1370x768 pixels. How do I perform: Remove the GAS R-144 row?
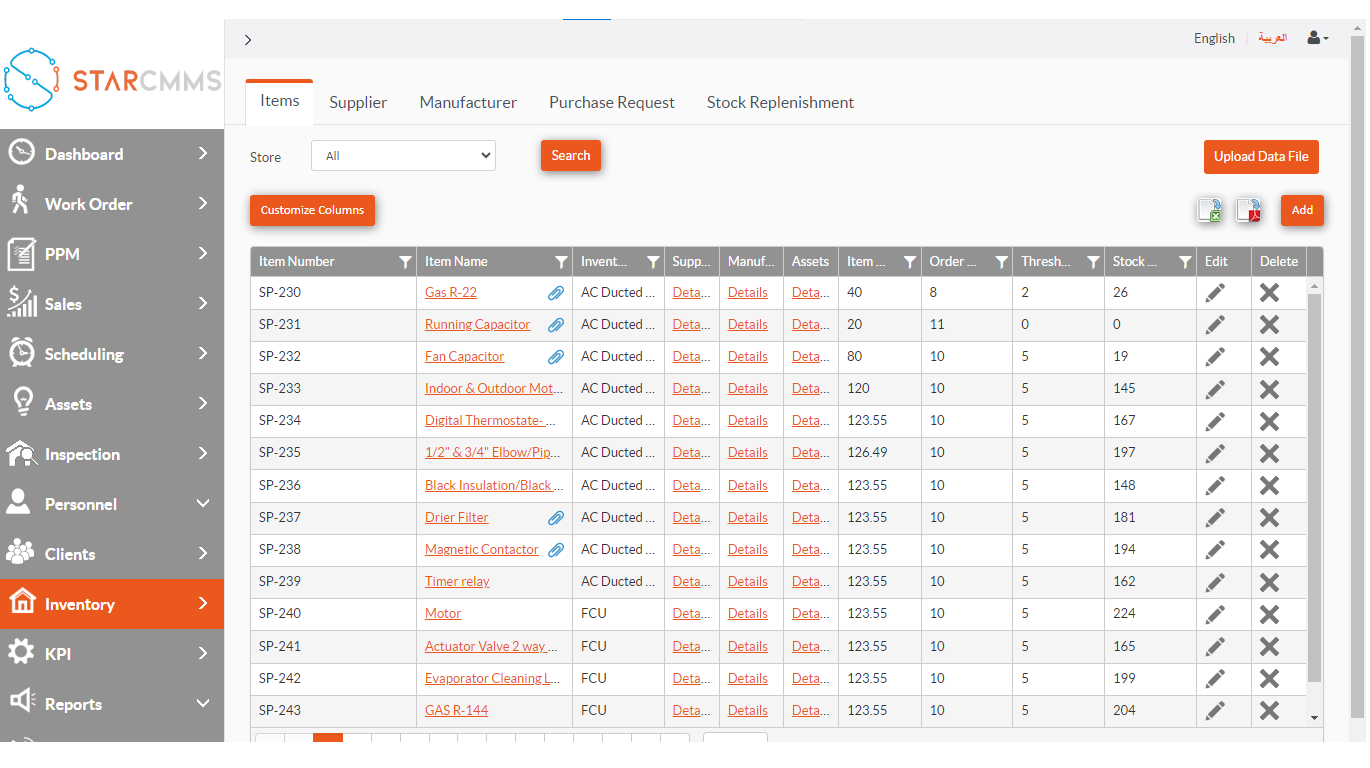tap(1269, 711)
